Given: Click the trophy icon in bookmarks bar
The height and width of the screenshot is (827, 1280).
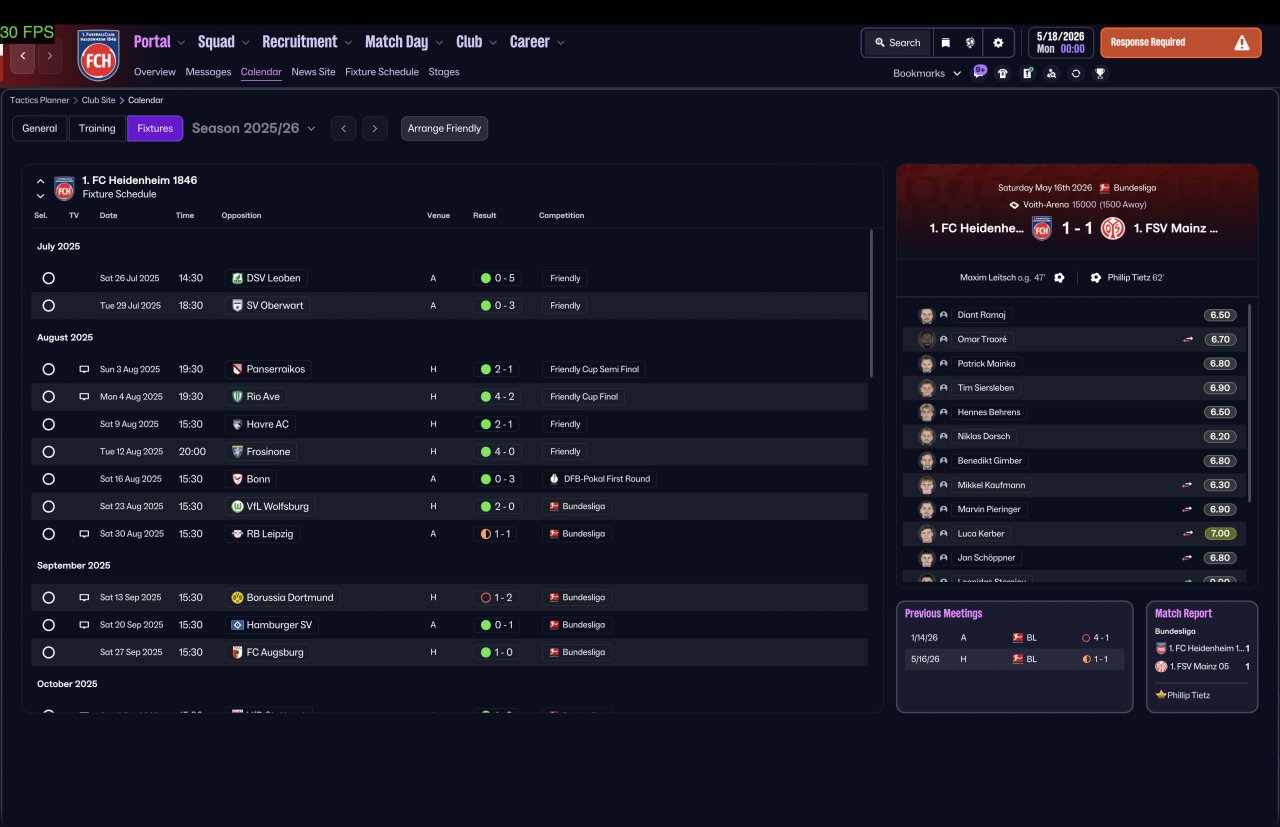Looking at the screenshot, I should tap(1100, 73).
